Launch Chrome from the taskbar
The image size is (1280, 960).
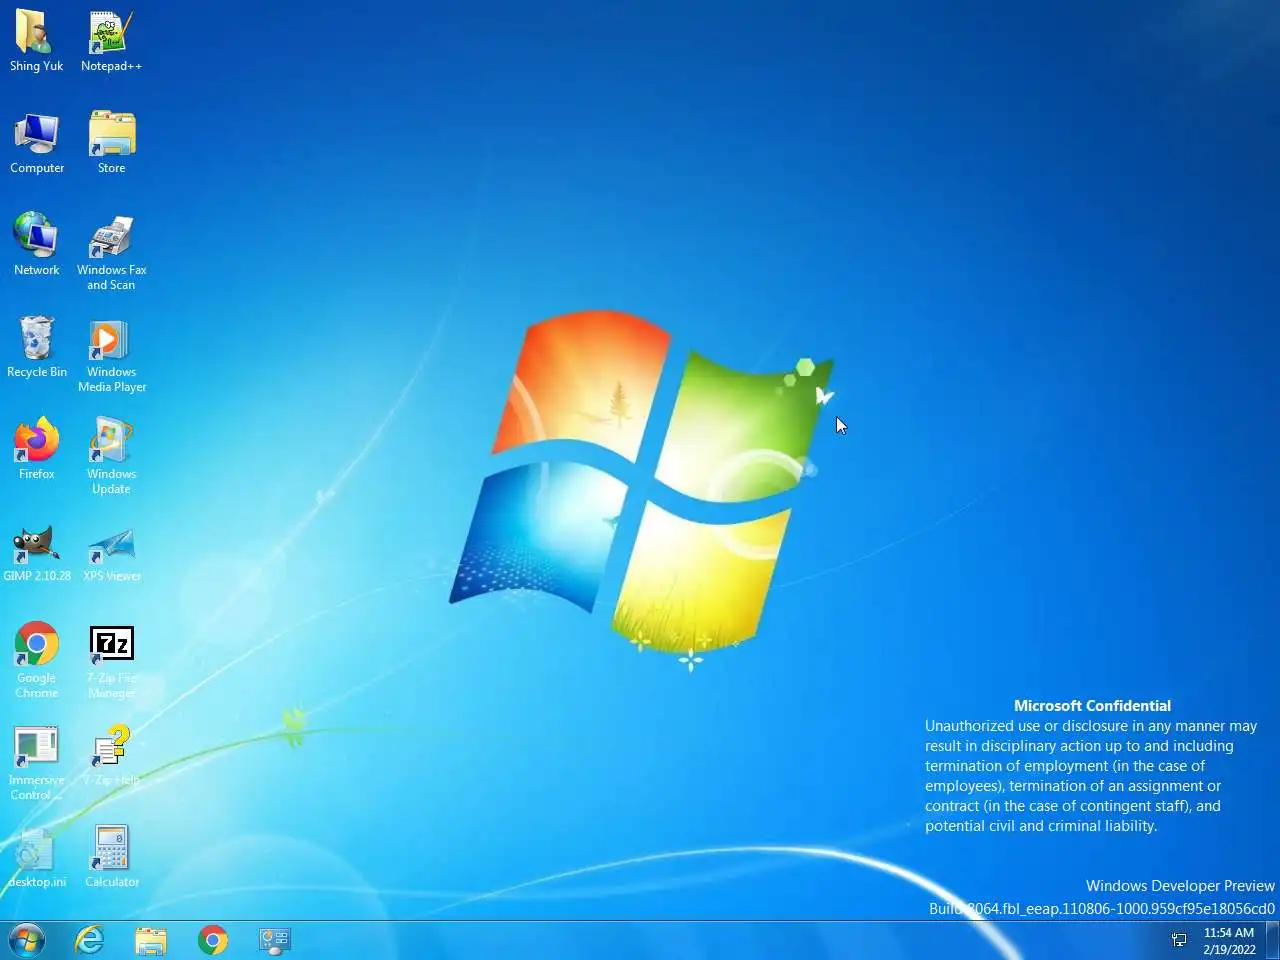[x=213, y=940]
